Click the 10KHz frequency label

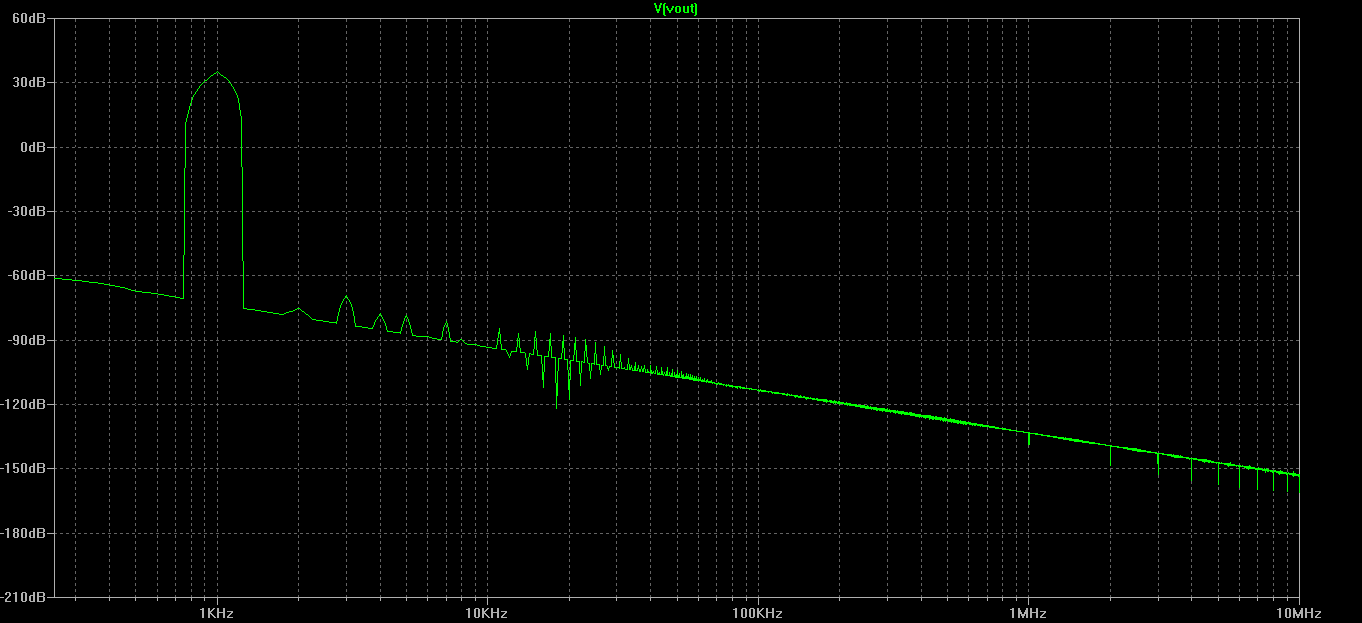click(x=487, y=612)
